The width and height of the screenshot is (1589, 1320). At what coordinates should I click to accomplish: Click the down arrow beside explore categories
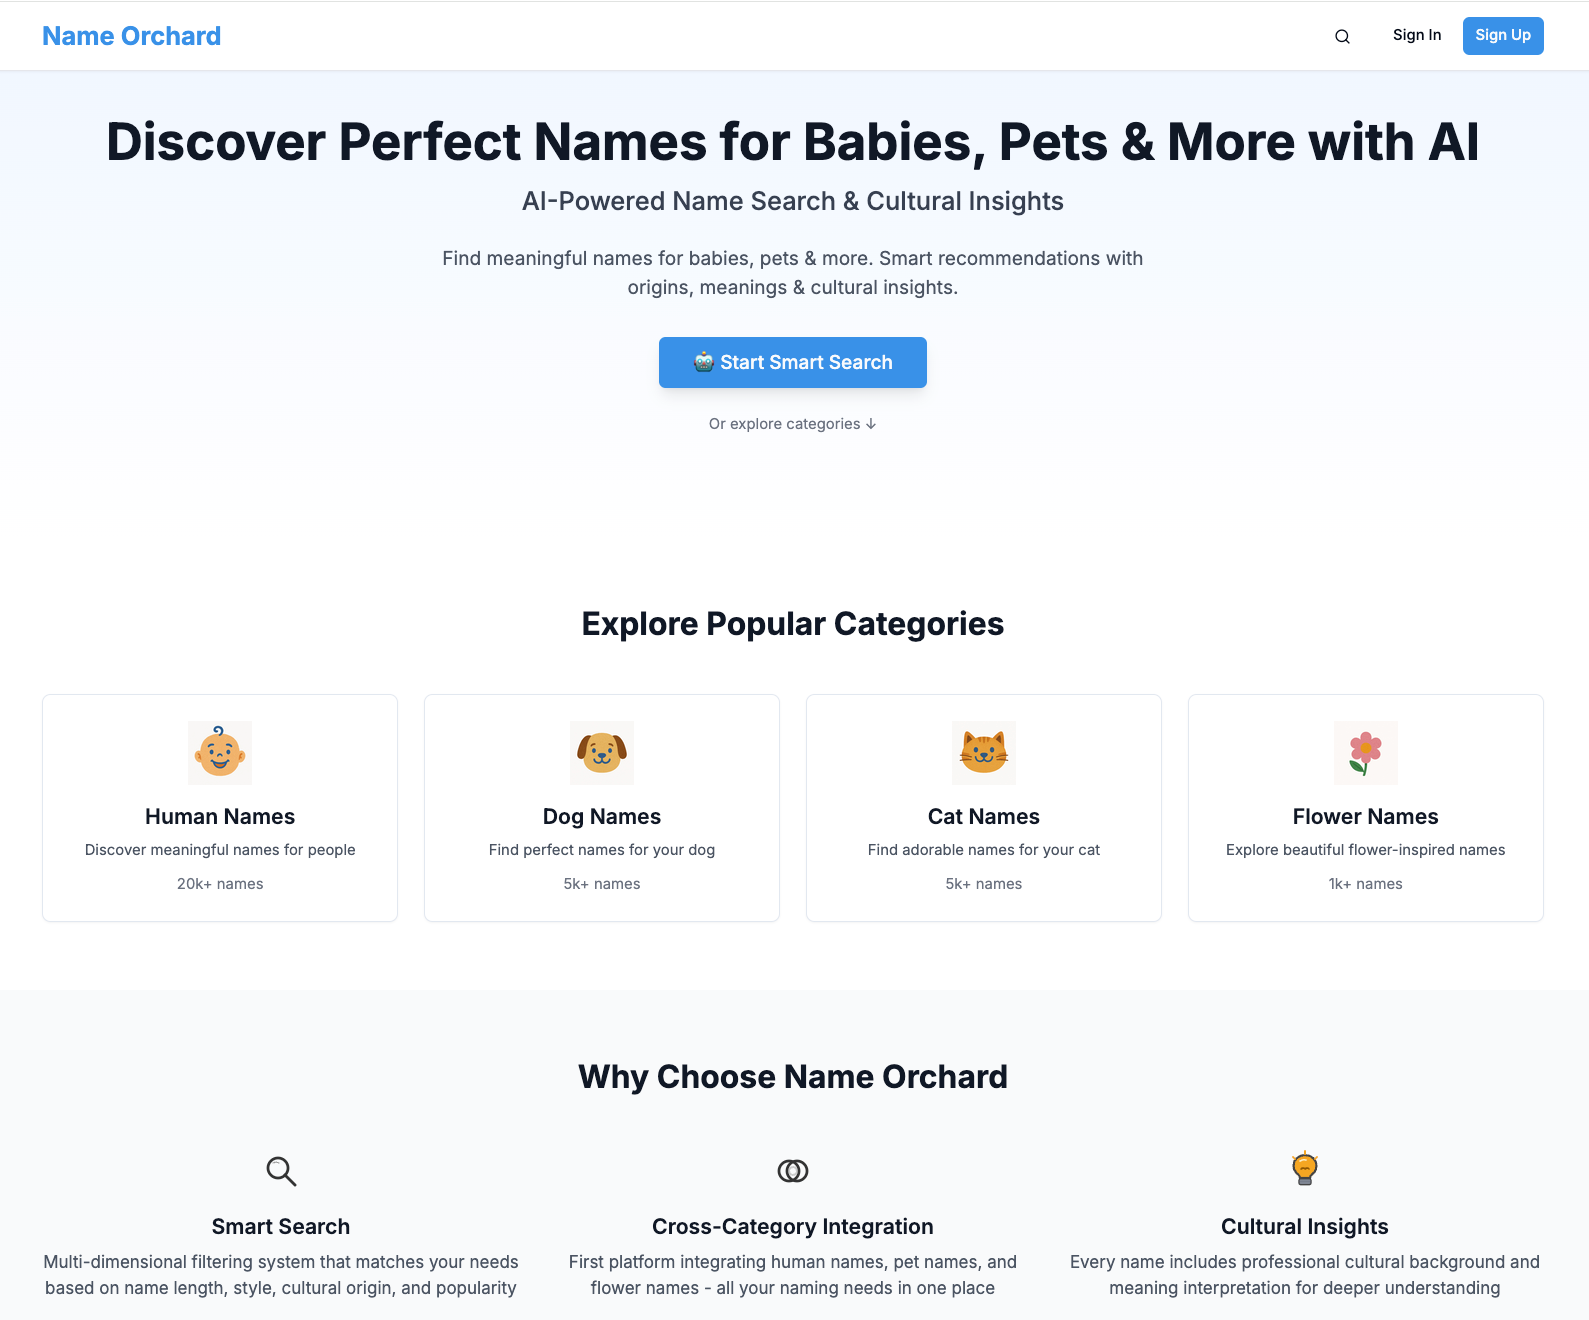tap(871, 424)
